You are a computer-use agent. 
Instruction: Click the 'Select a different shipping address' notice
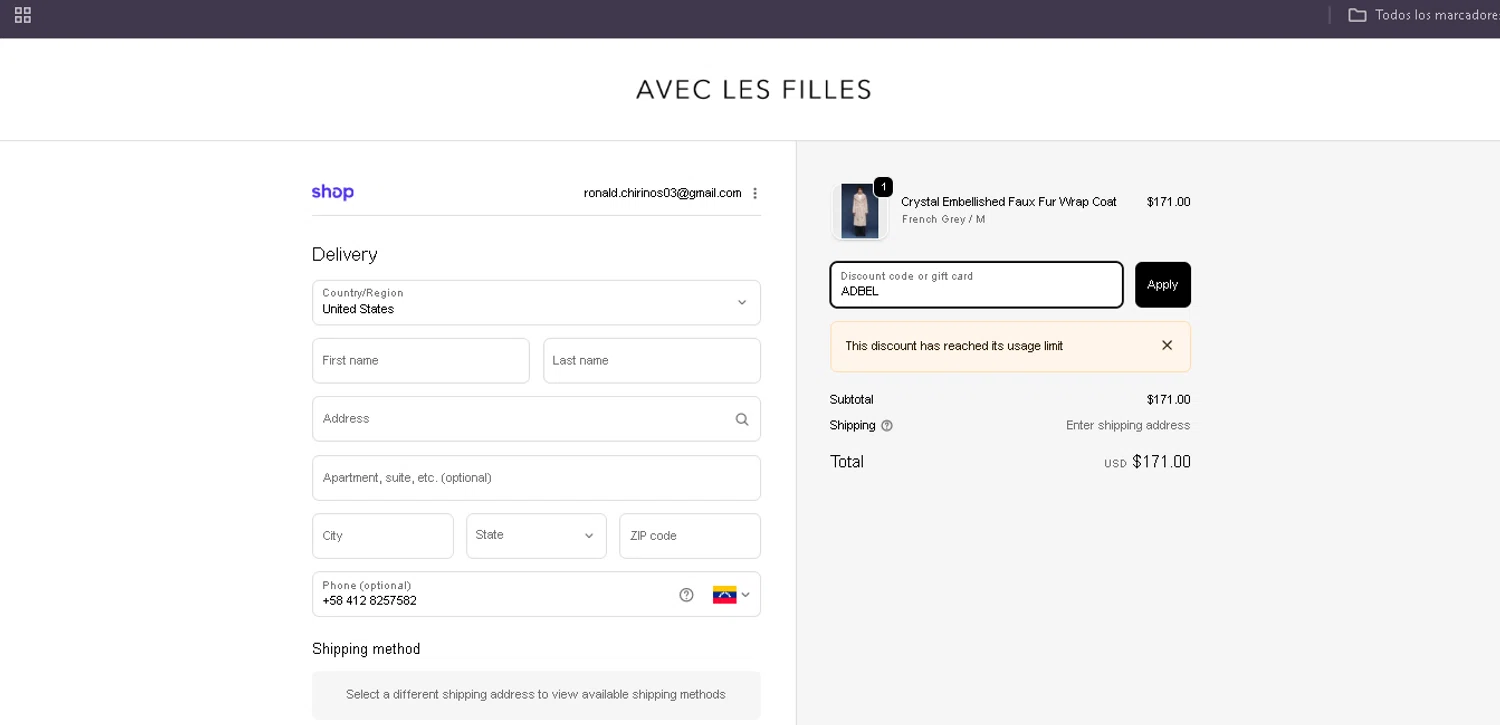[x=536, y=694]
